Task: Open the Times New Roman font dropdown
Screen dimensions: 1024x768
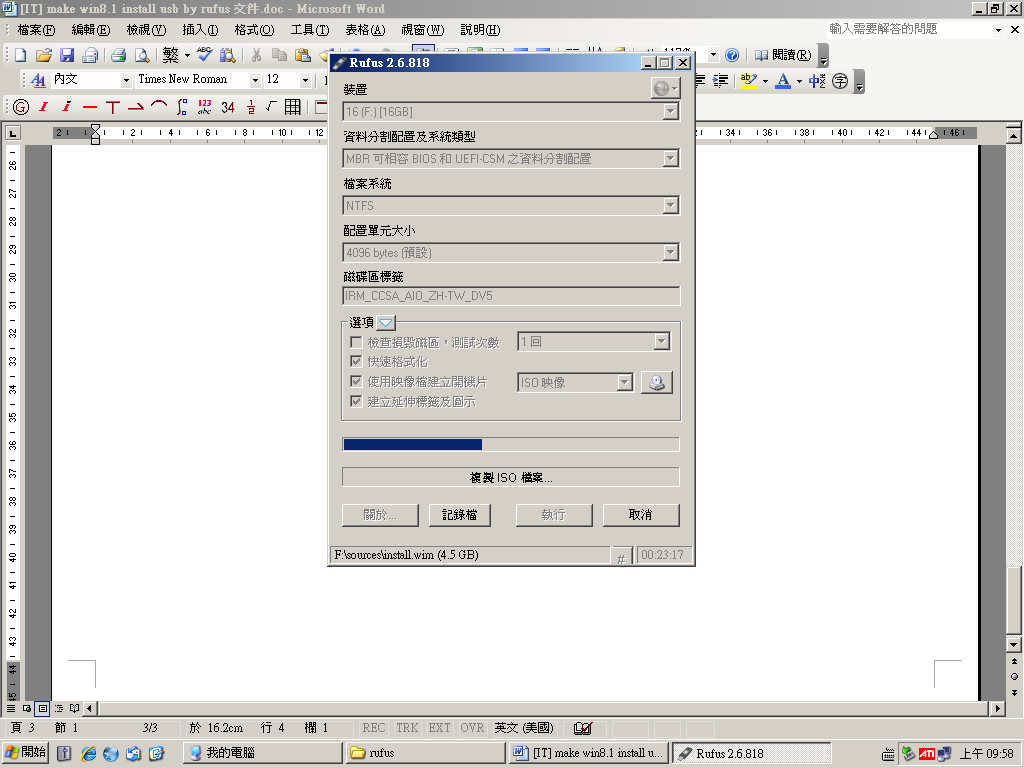Action: point(255,80)
